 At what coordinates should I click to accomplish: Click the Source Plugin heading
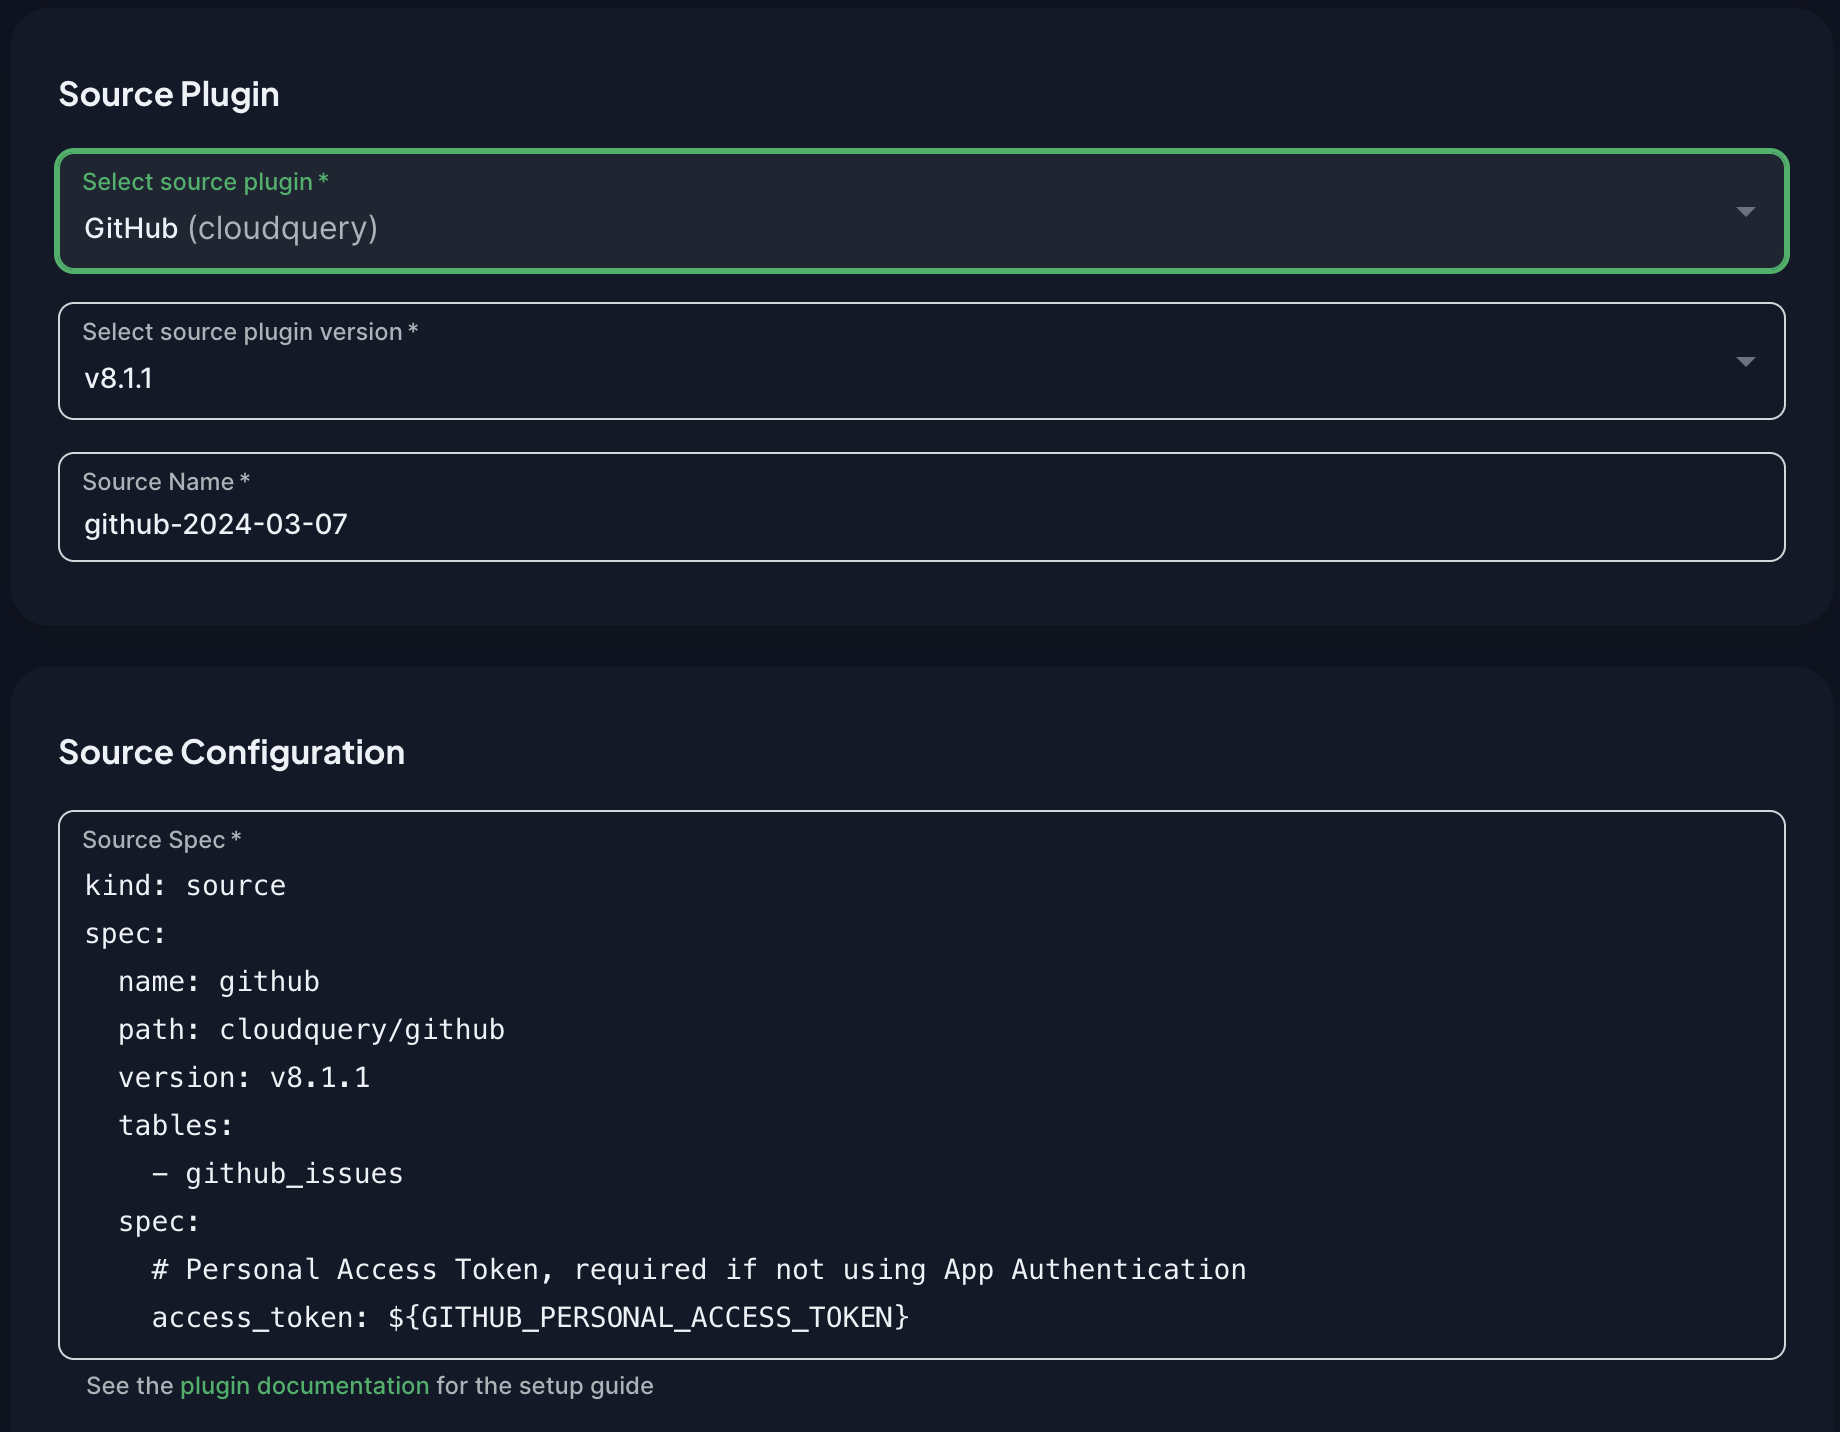coord(169,94)
